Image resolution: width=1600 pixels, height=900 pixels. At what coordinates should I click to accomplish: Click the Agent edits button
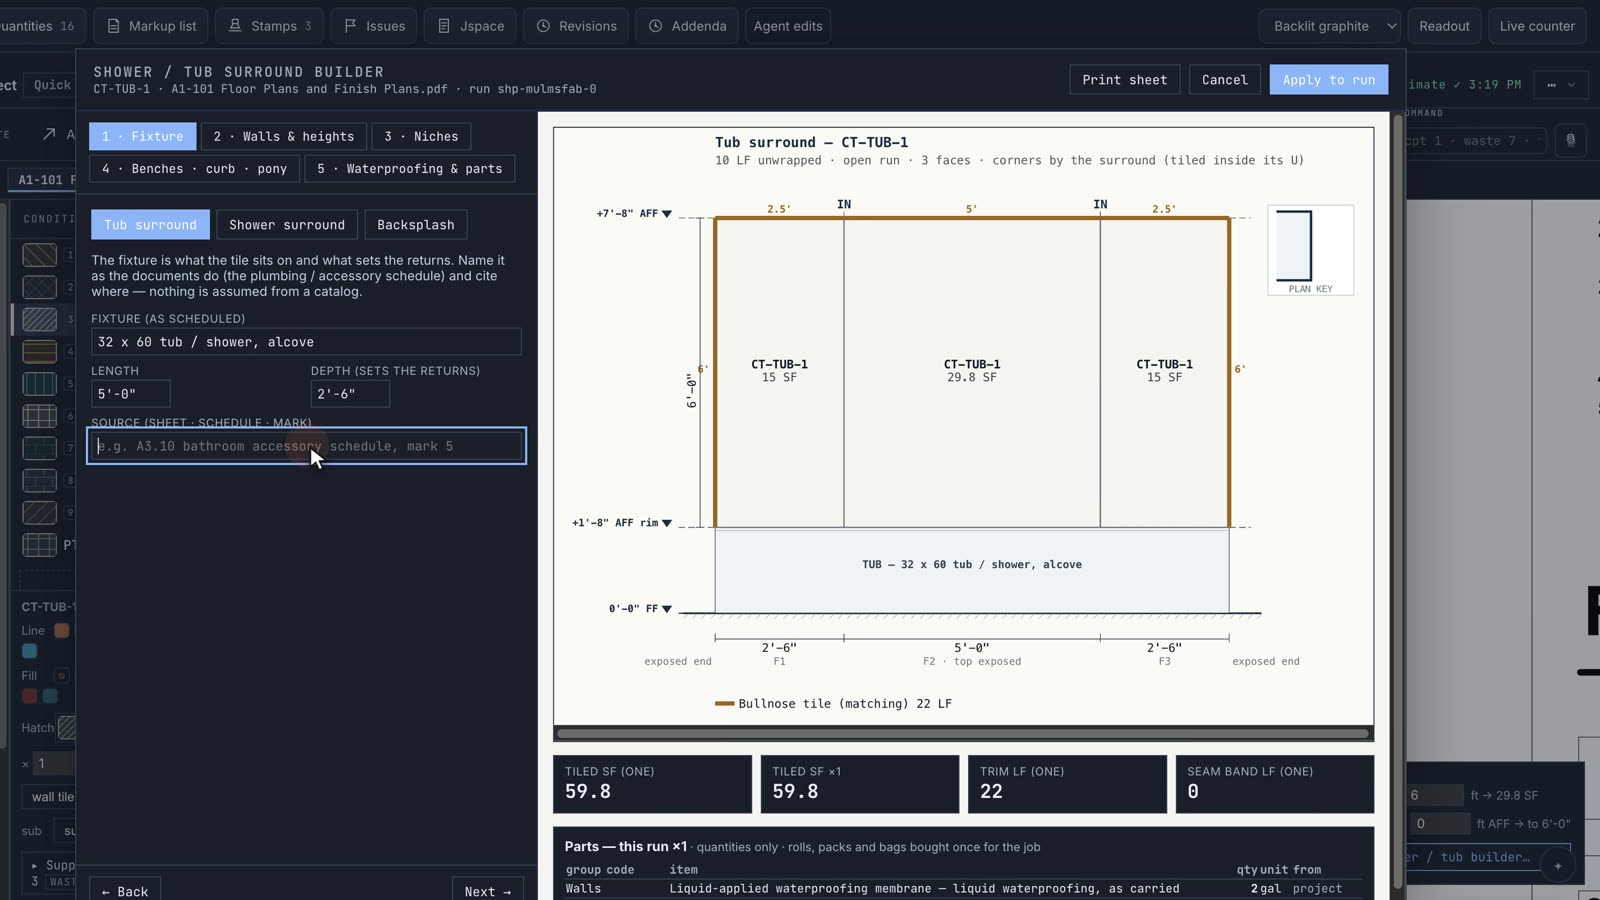[788, 26]
